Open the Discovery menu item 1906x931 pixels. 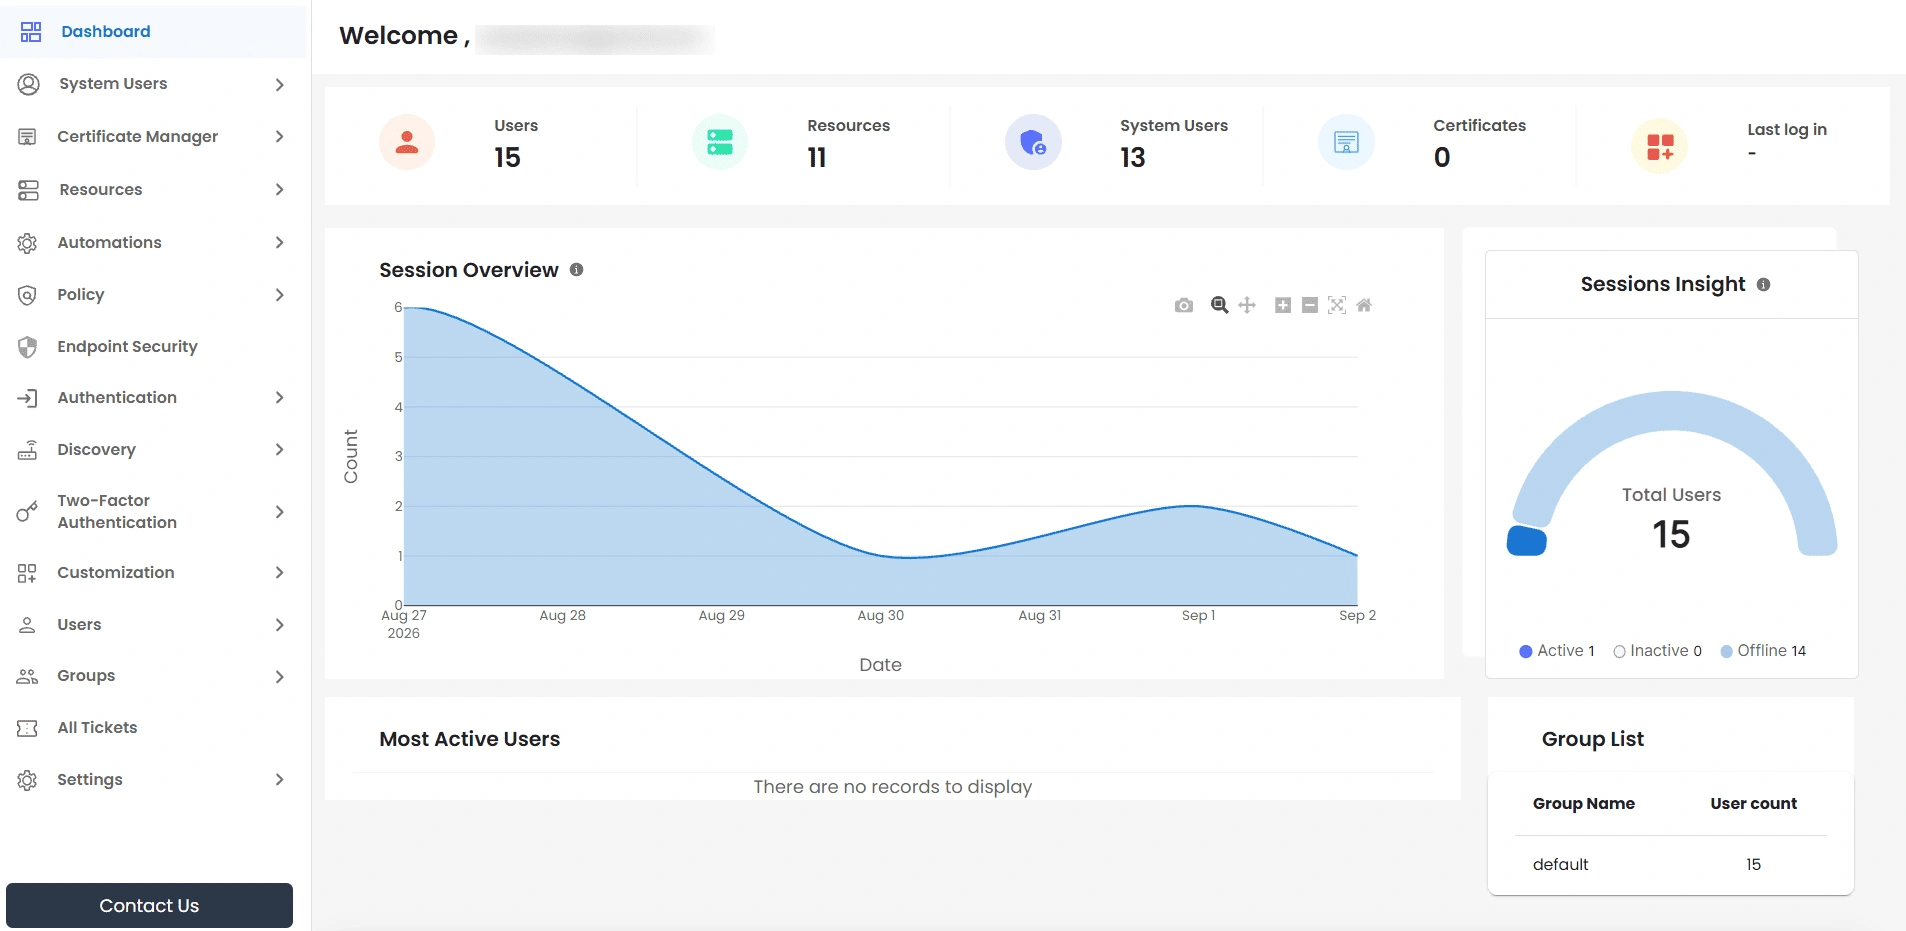(153, 450)
